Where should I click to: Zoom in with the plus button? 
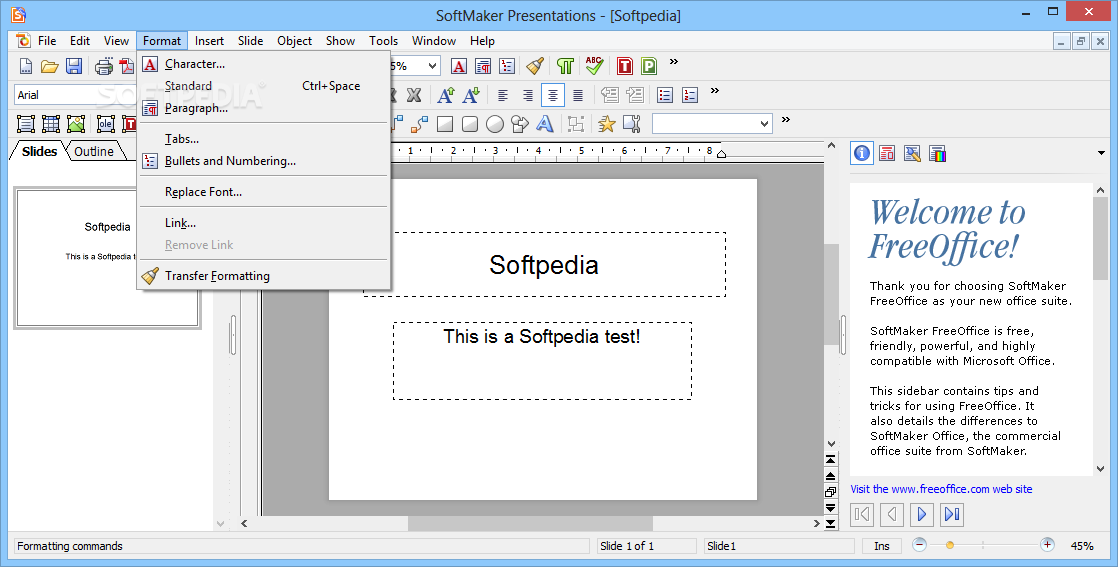pyautogui.click(x=1047, y=545)
